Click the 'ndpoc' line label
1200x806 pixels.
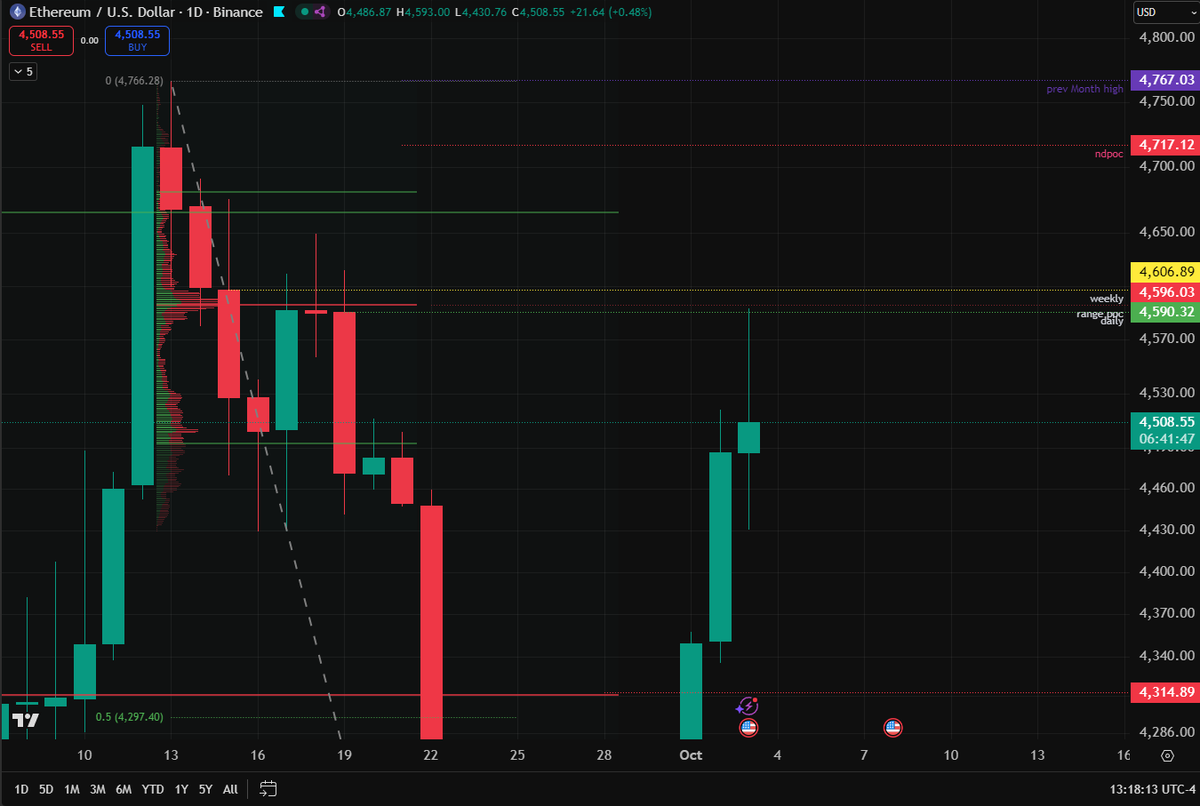click(1109, 154)
